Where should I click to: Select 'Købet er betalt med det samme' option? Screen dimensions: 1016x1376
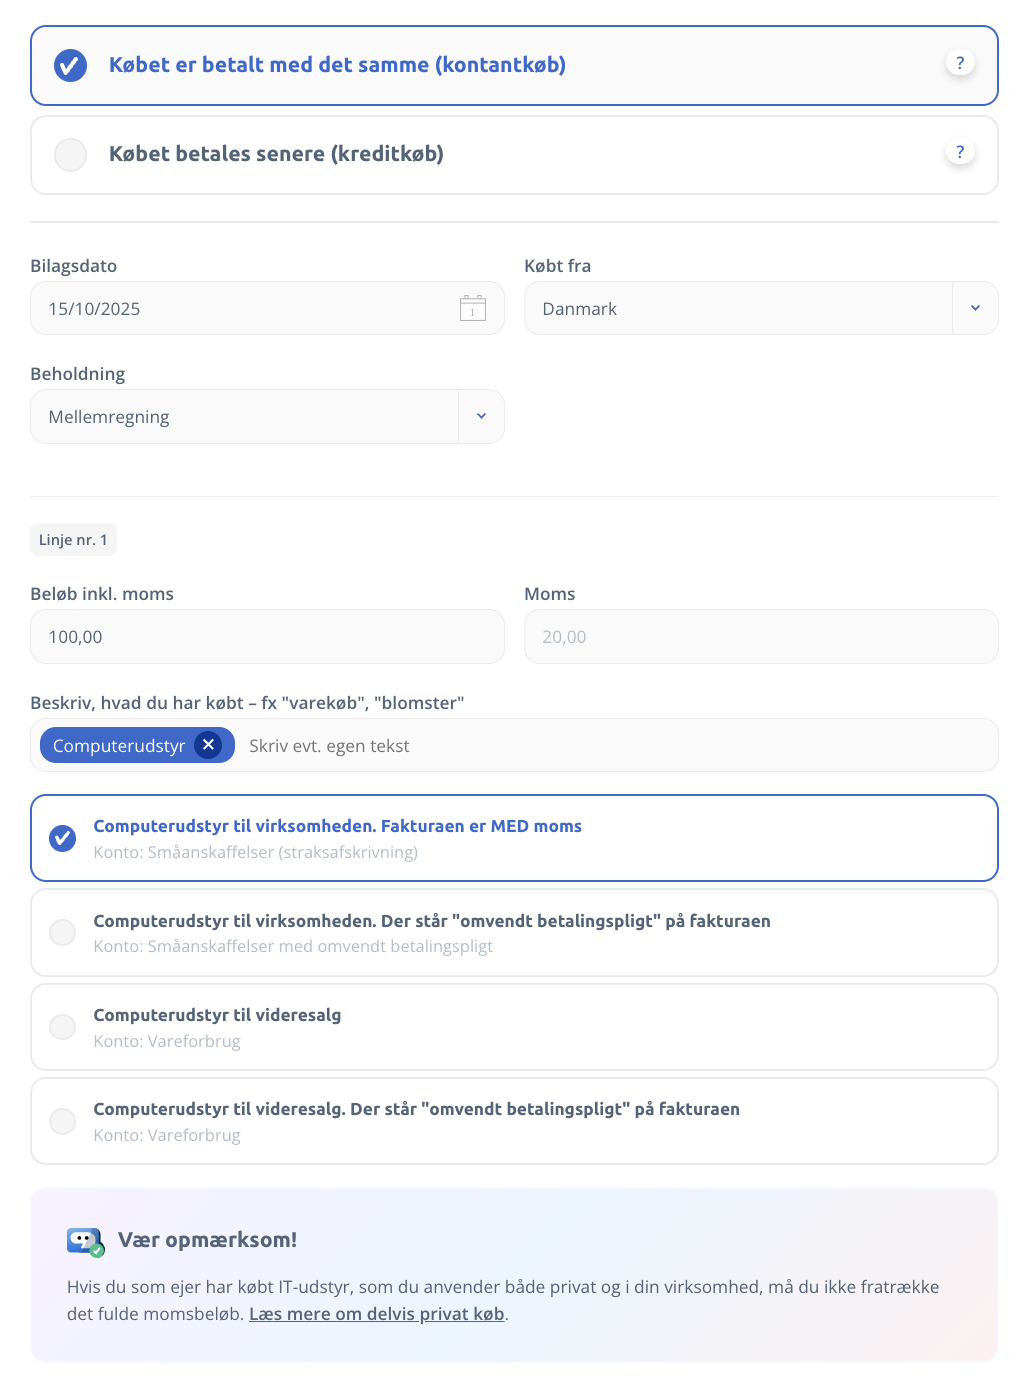click(x=70, y=65)
